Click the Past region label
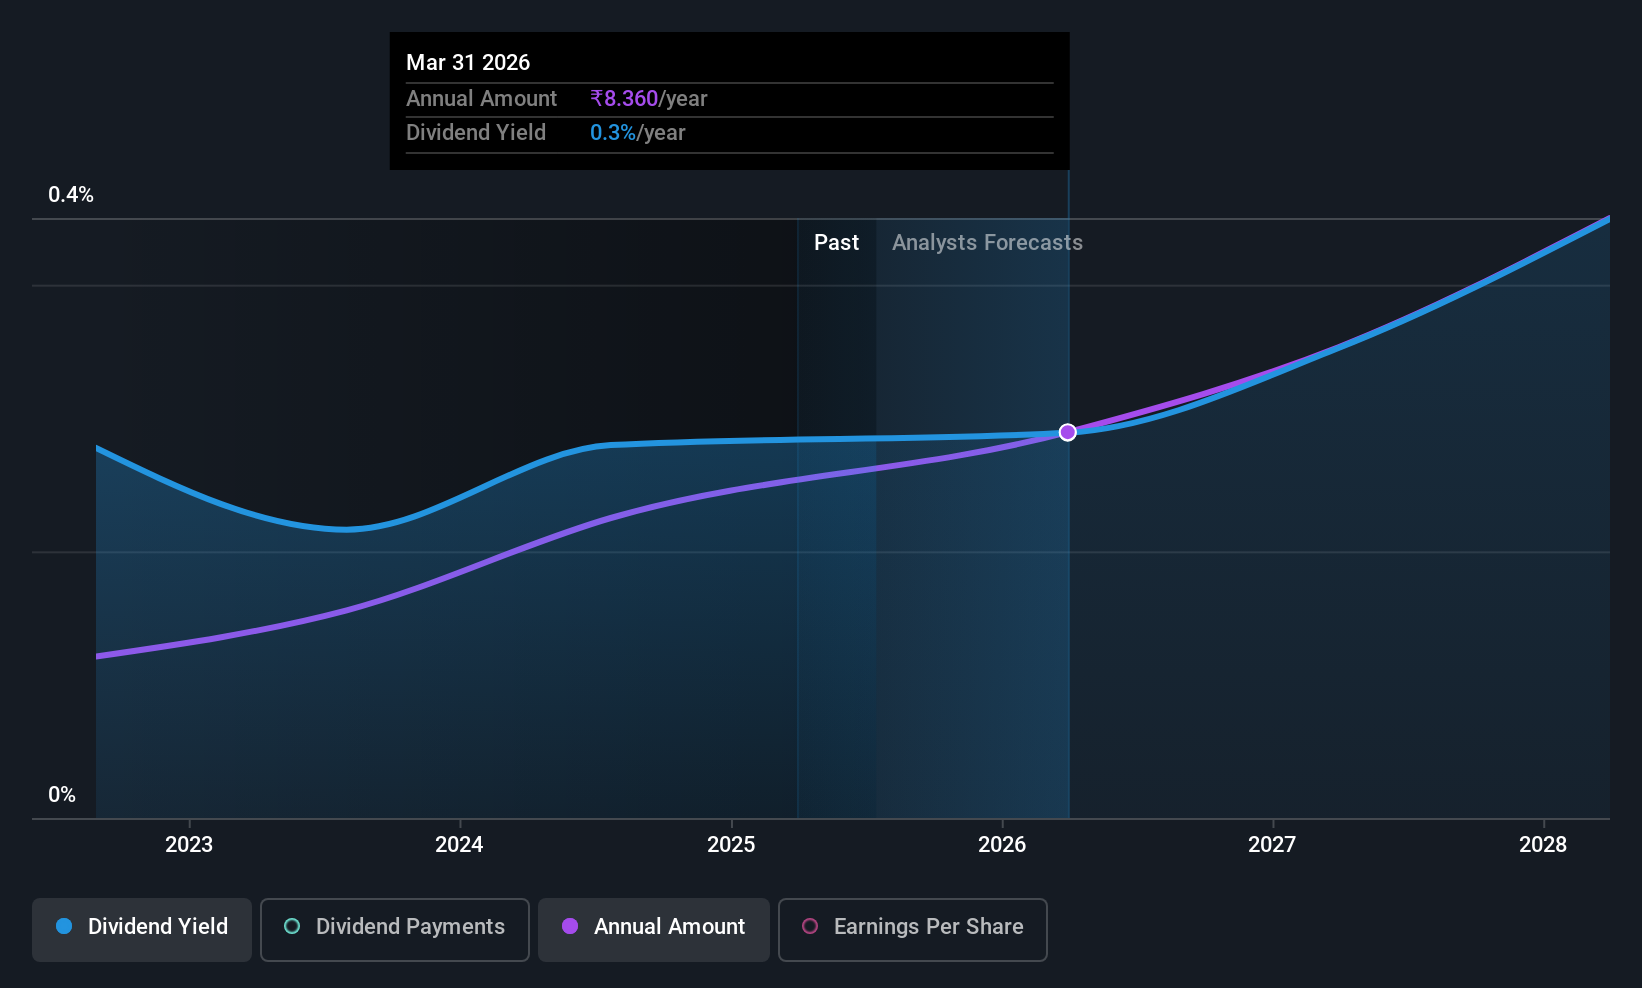The width and height of the screenshot is (1642, 988). click(x=836, y=242)
